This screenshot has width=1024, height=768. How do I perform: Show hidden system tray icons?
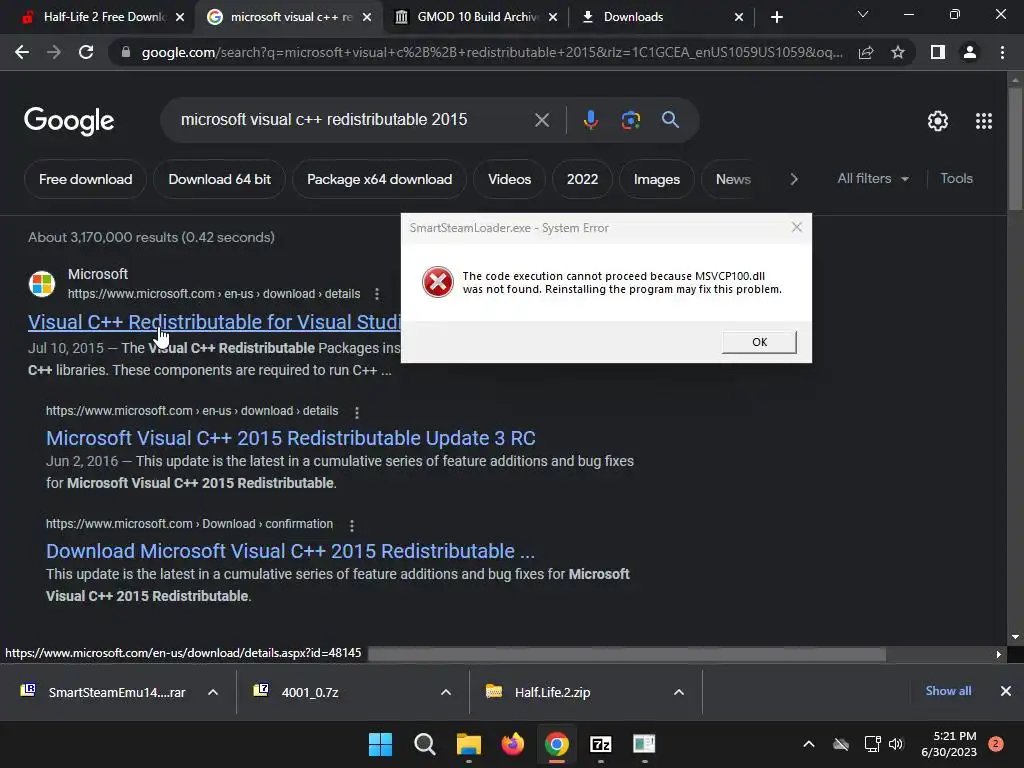[808, 744]
